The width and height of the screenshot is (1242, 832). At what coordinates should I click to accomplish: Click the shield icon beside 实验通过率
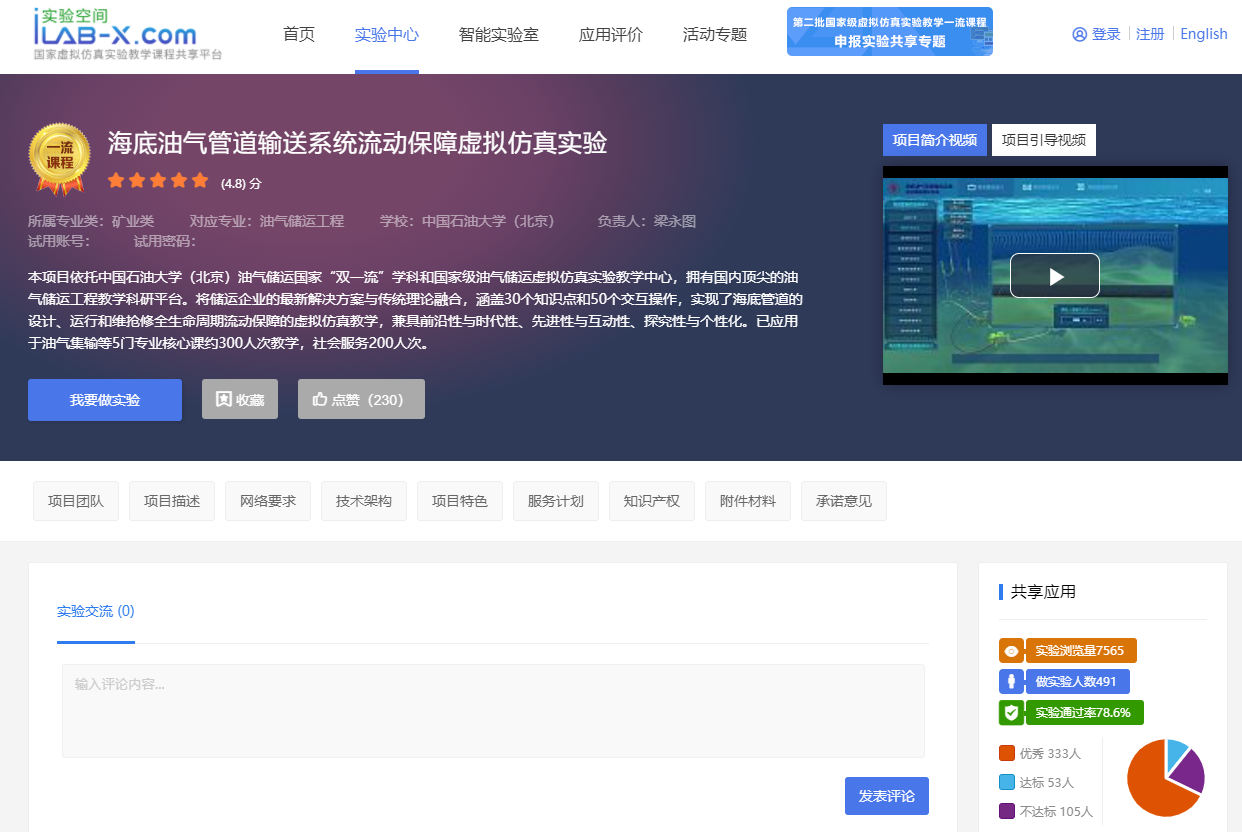pos(1011,713)
